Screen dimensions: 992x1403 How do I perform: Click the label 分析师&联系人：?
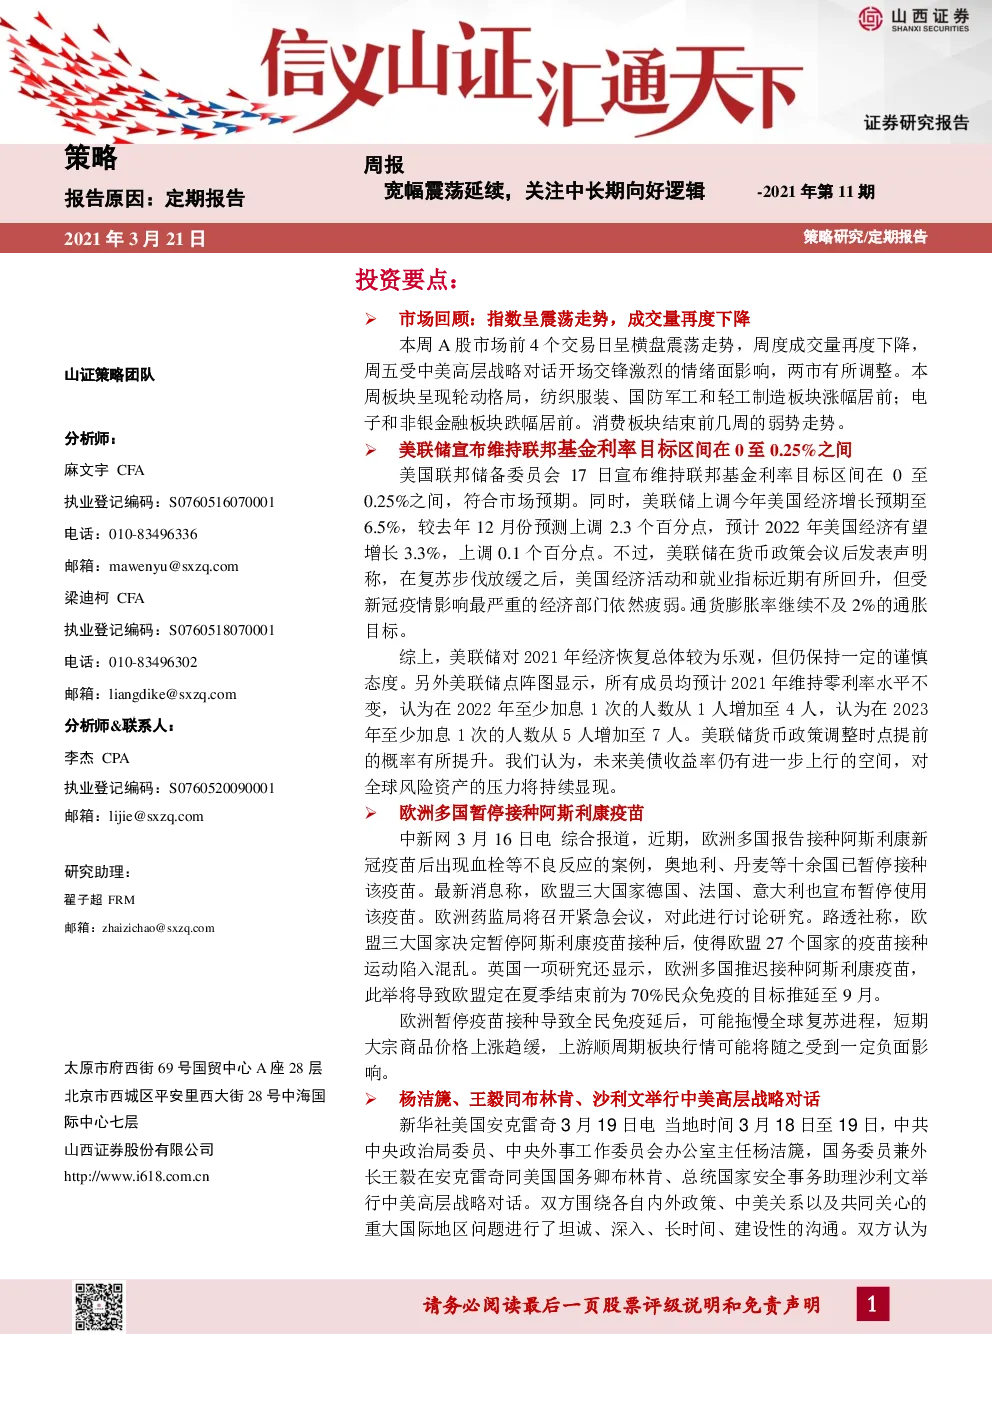119,726
